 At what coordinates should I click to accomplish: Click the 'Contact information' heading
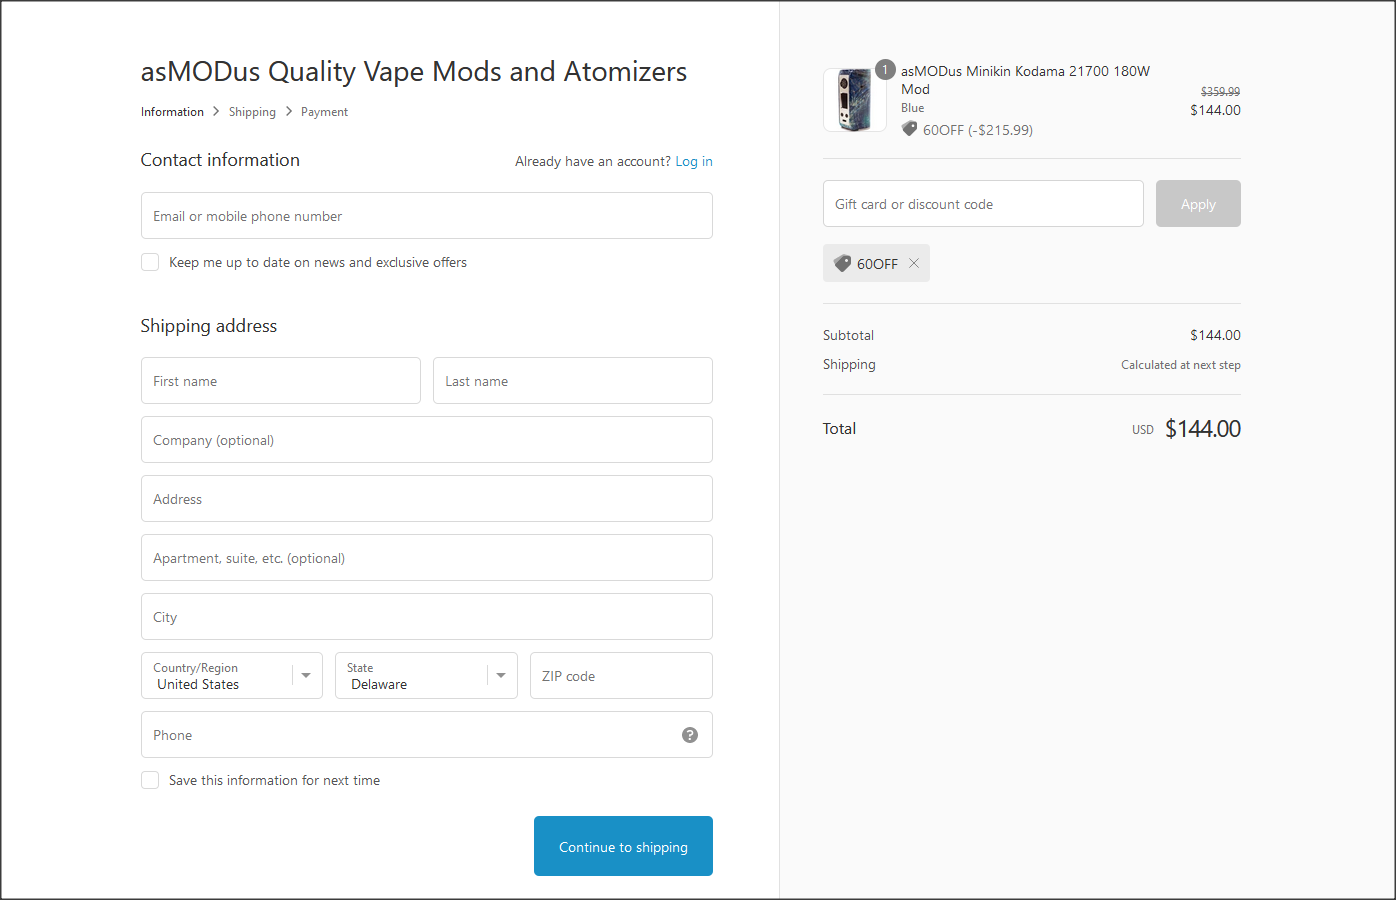[220, 160]
